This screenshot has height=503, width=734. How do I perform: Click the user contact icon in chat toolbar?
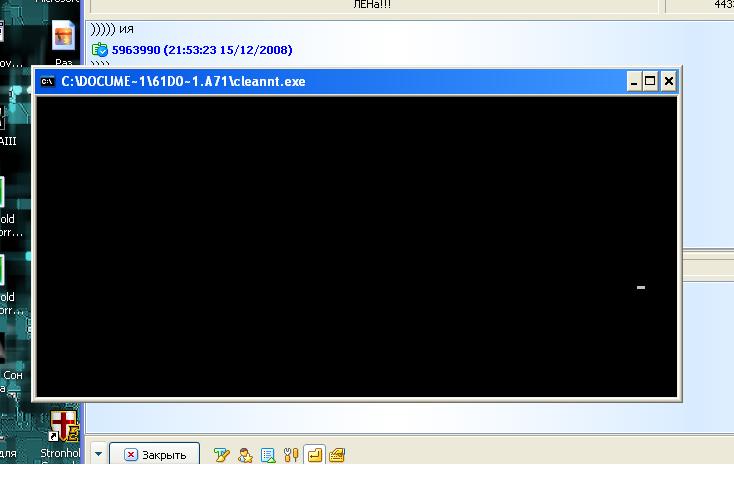(x=245, y=455)
